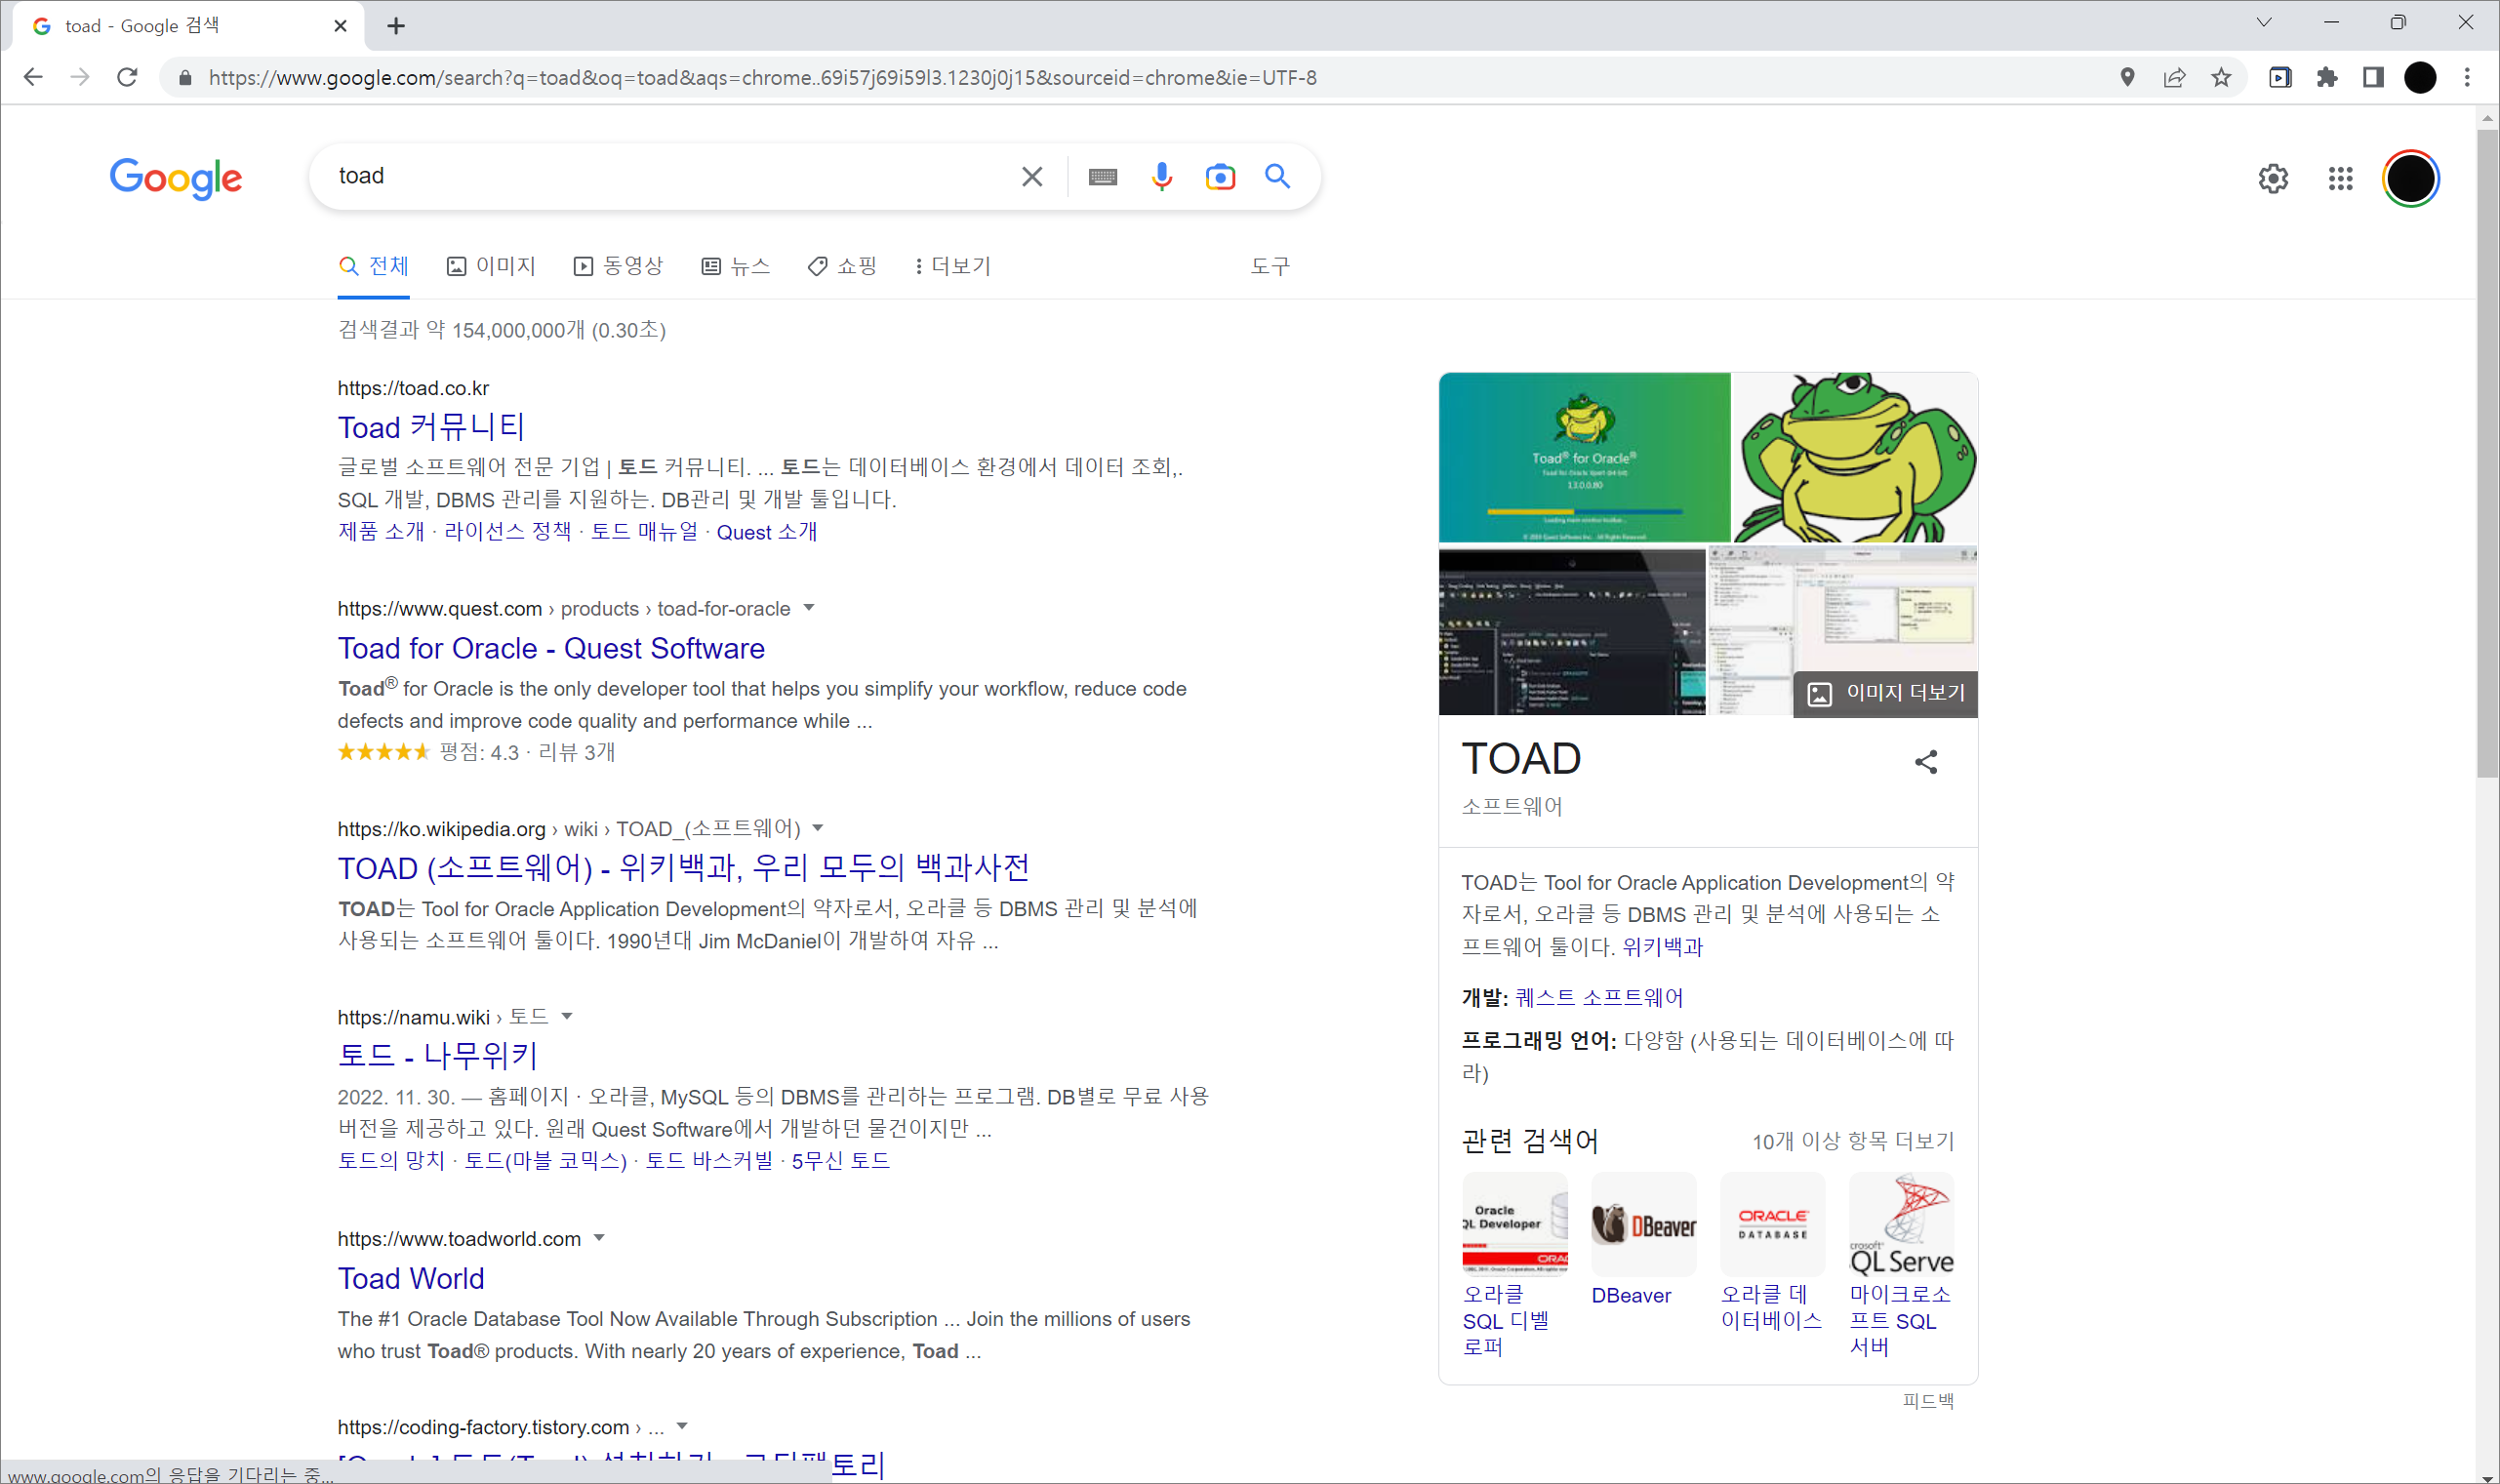Open the Chrome three-dot menu
Screen dimensions: 2500x1484
pyautogui.click(x=2467, y=77)
